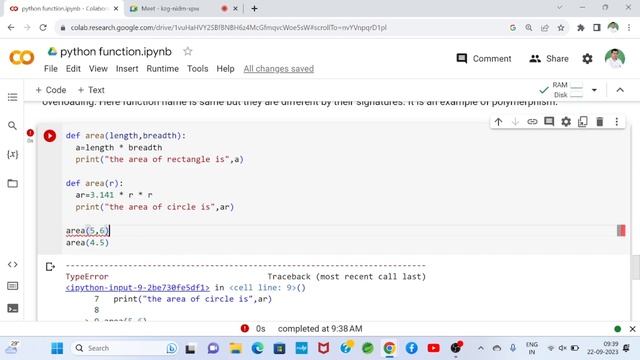
Task: Expand RAM and Disk connection dropdown
Action: 594,90
